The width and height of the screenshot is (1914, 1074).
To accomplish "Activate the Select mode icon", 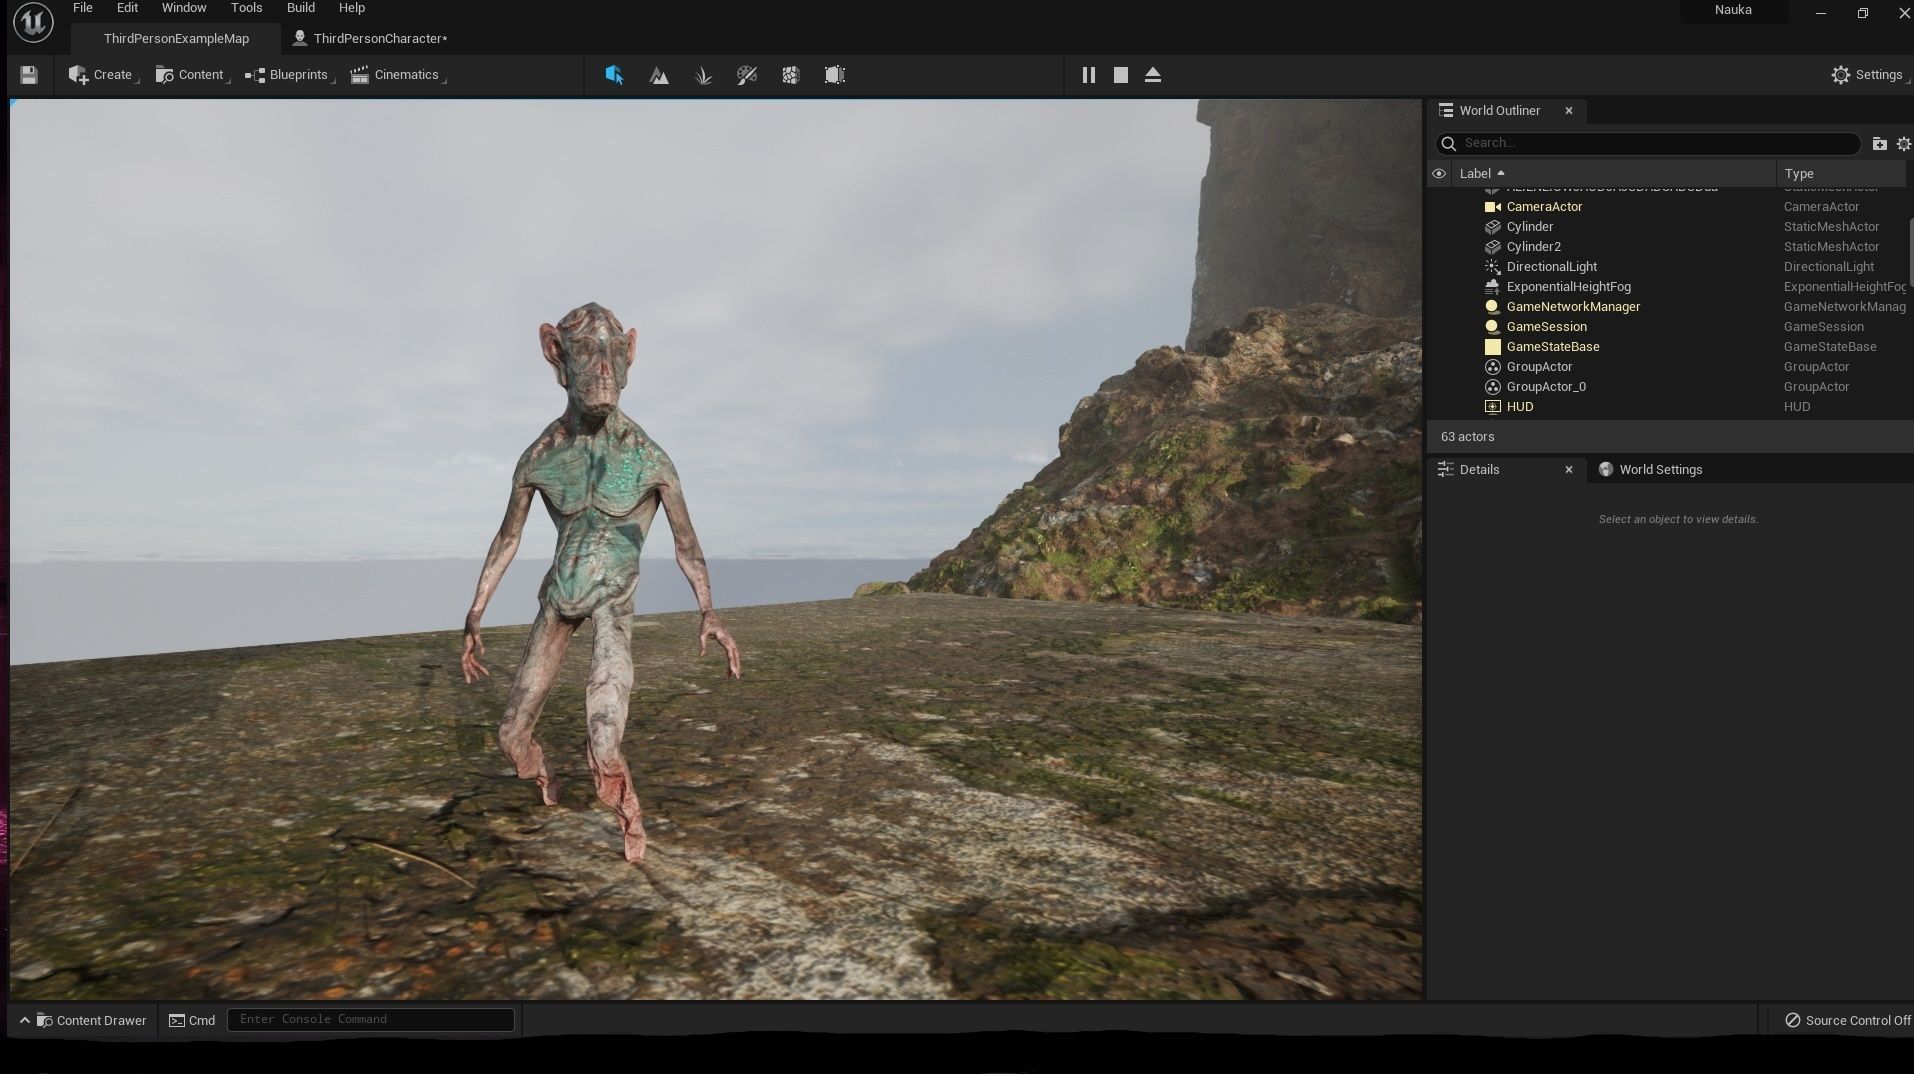I will [x=614, y=75].
